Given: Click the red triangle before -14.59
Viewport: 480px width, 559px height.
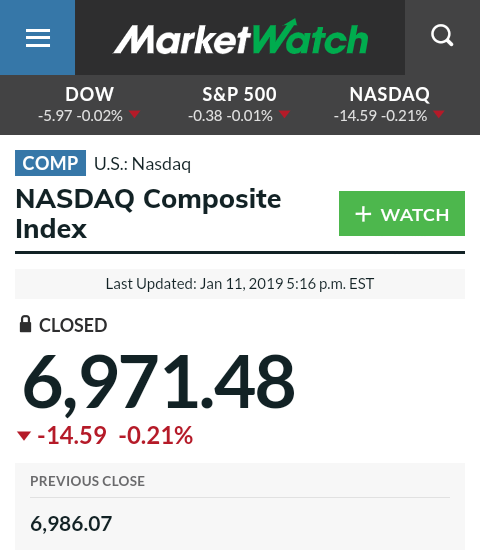Looking at the screenshot, I should [x=24, y=436].
